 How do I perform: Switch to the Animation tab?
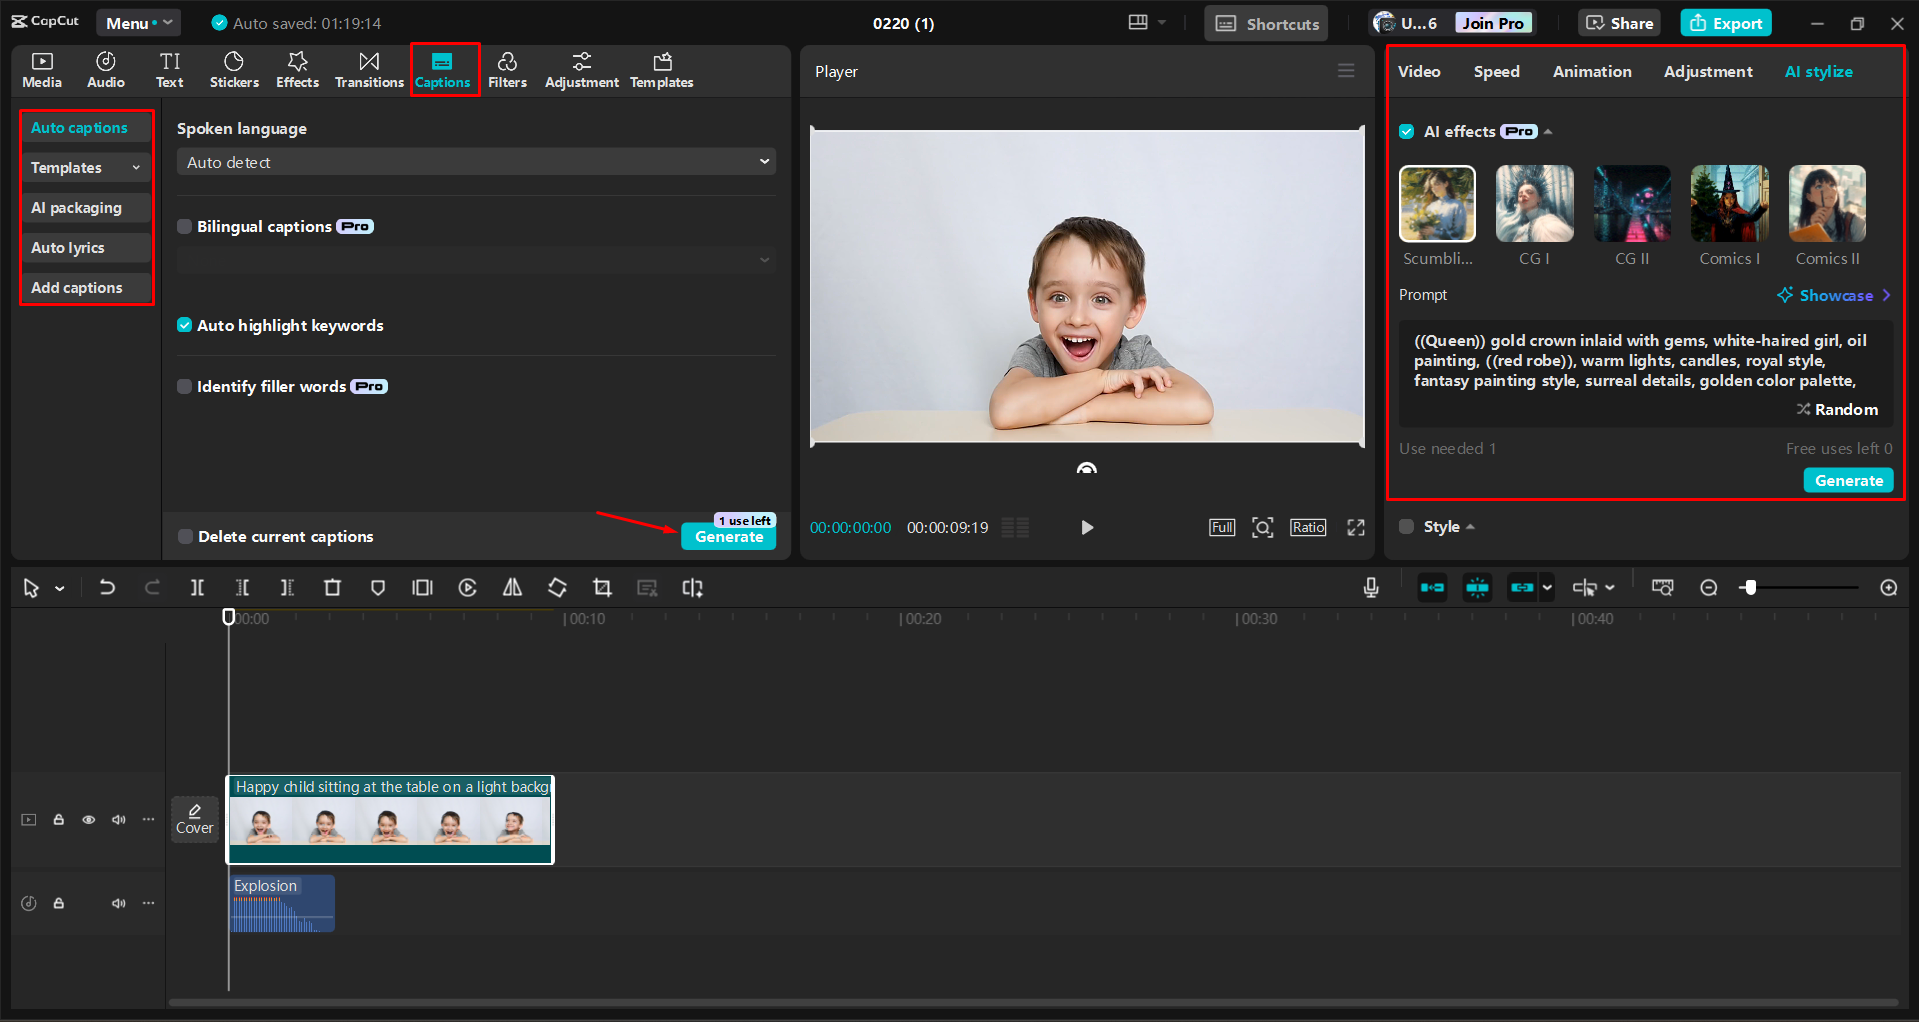[1592, 71]
